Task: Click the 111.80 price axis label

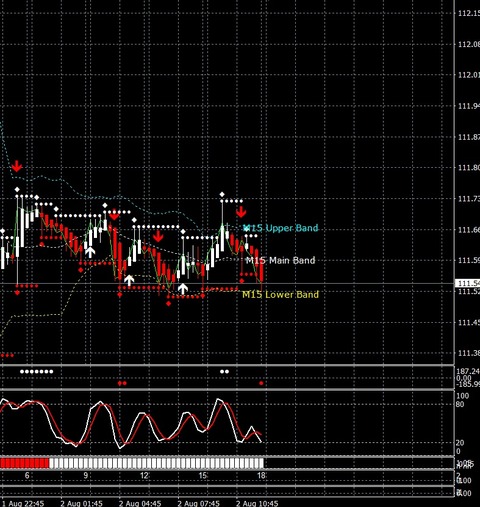Action: [x=469, y=167]
